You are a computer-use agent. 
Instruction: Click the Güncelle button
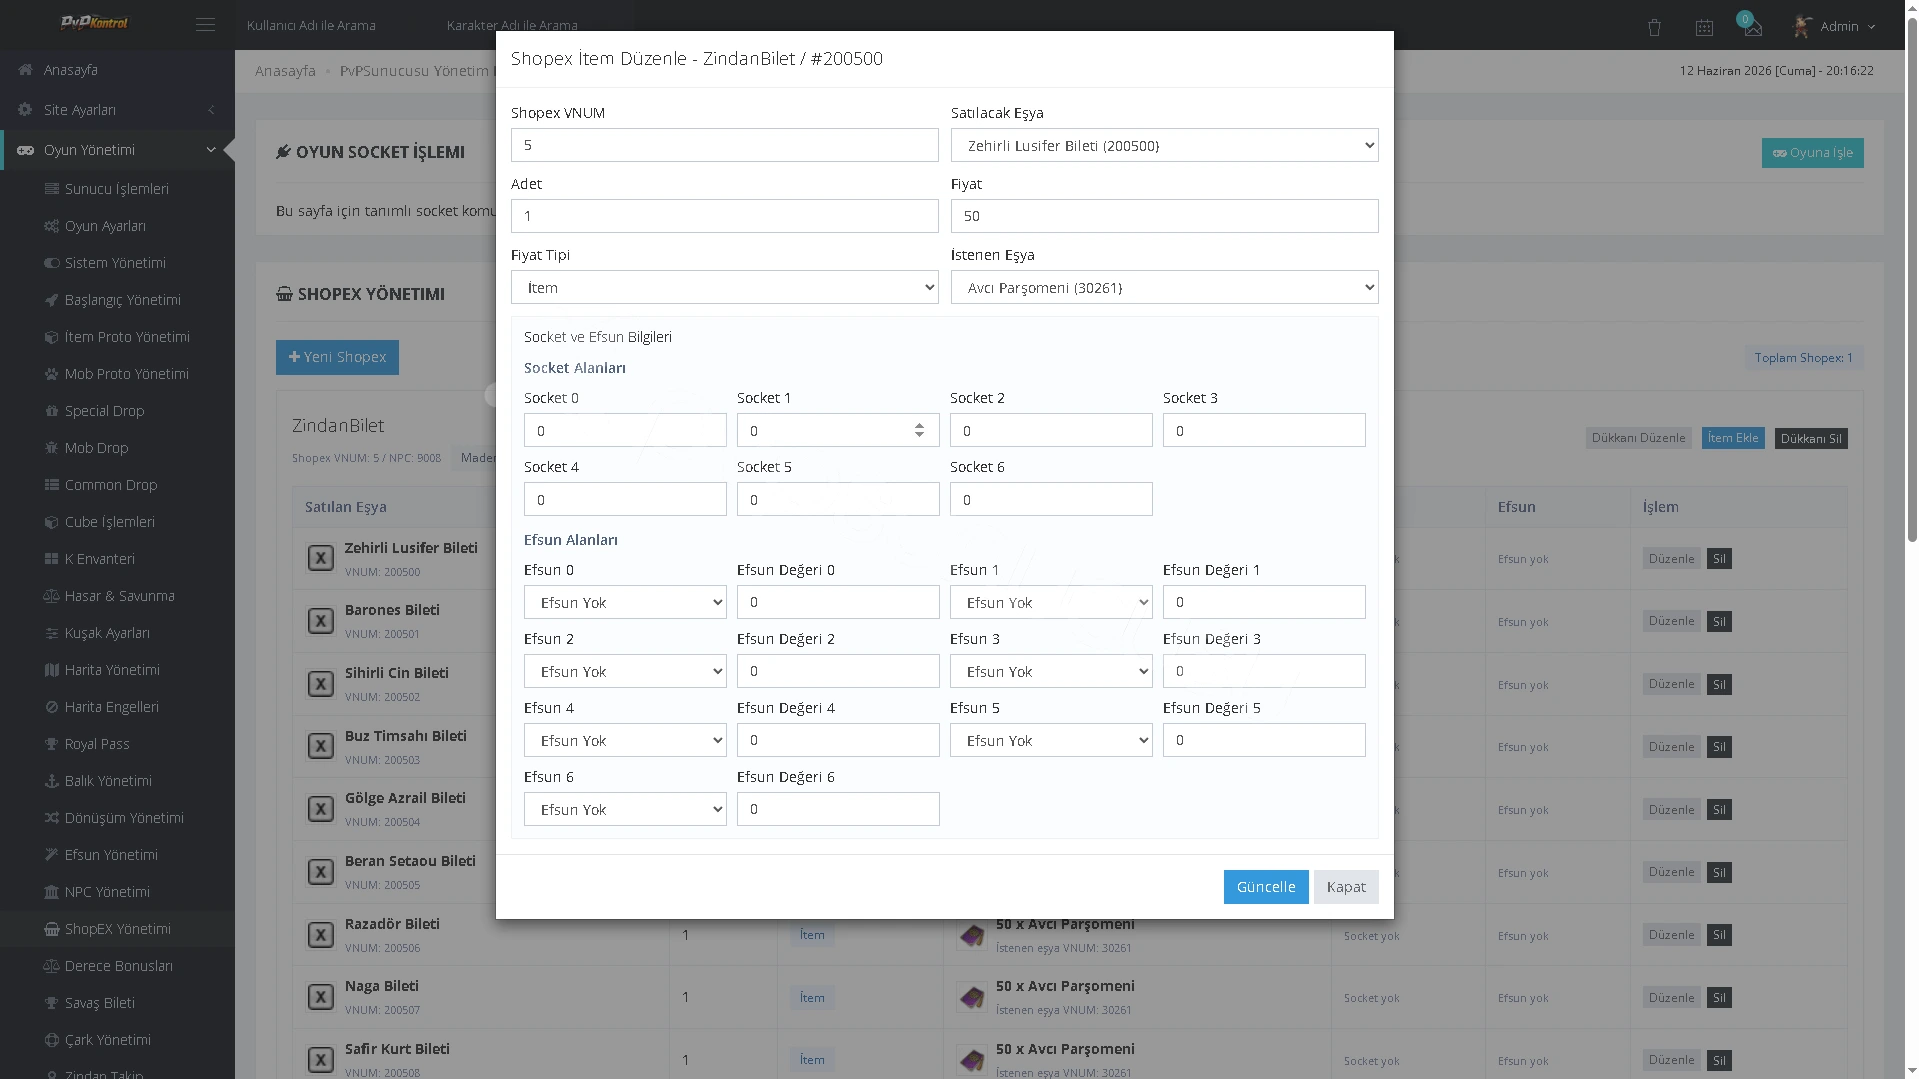(1265, 887)
